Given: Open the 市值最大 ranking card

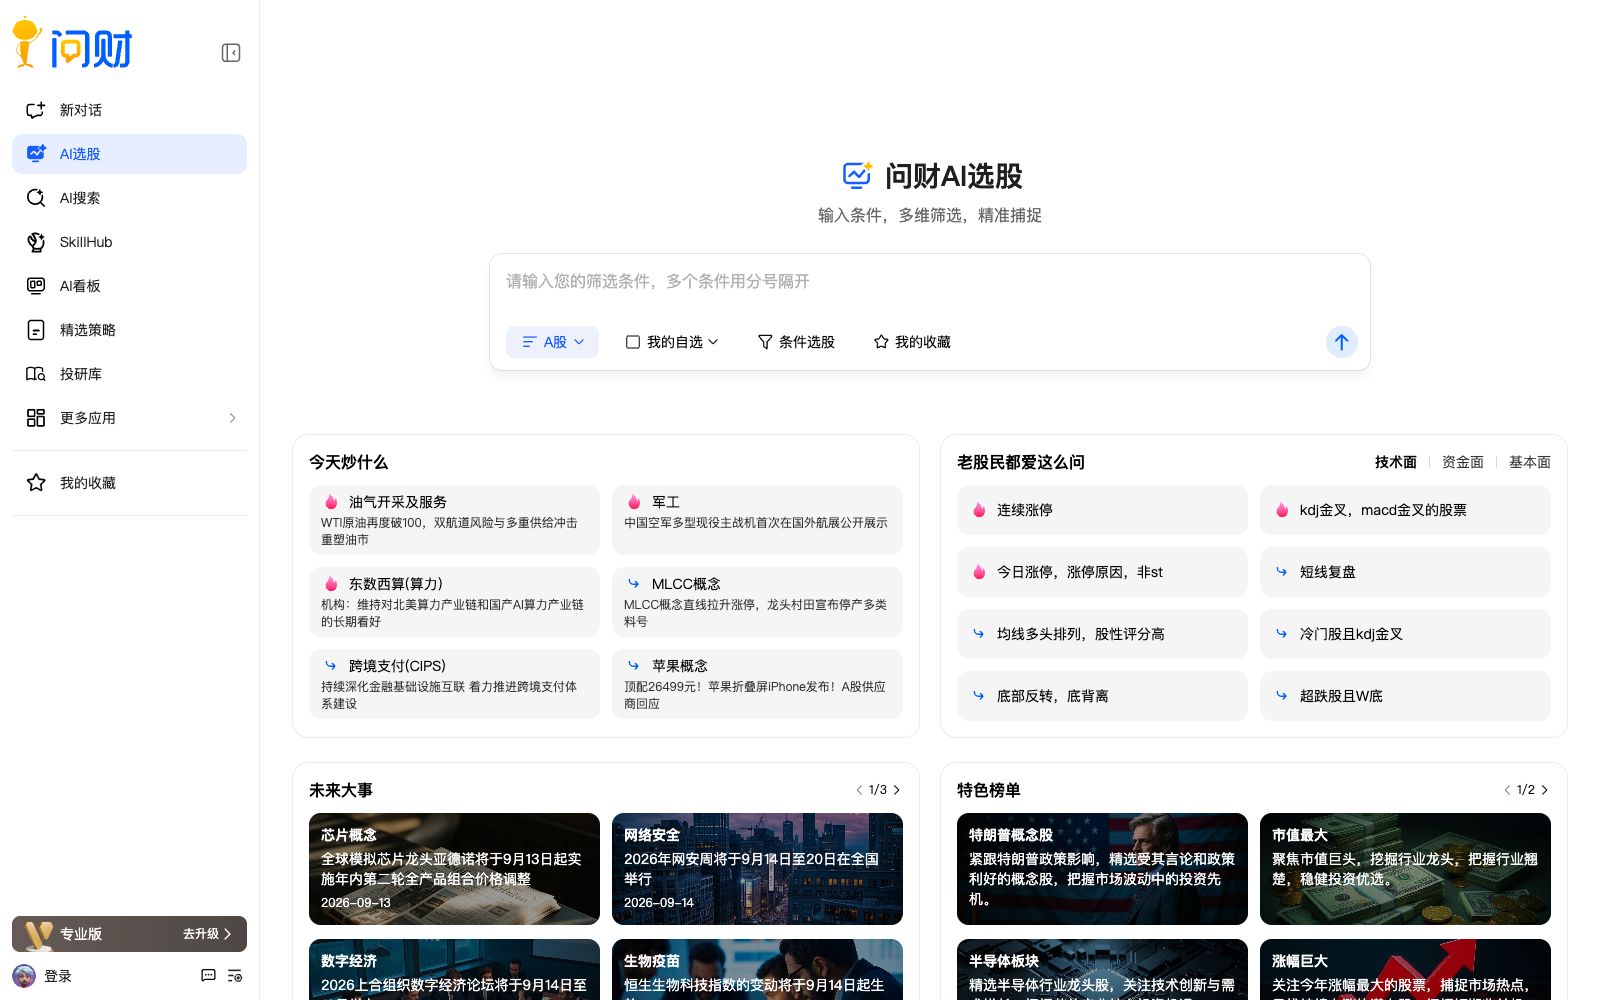Looking at the screenshot, I should (1405, 869).
